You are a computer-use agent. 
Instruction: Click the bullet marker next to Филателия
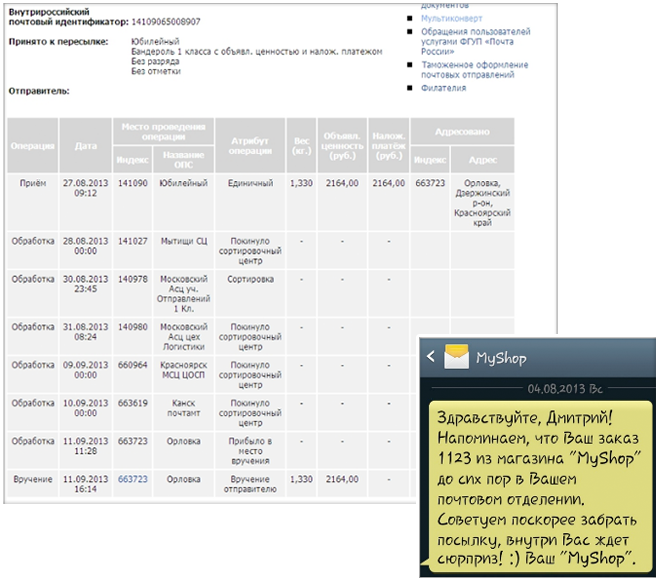411,88
